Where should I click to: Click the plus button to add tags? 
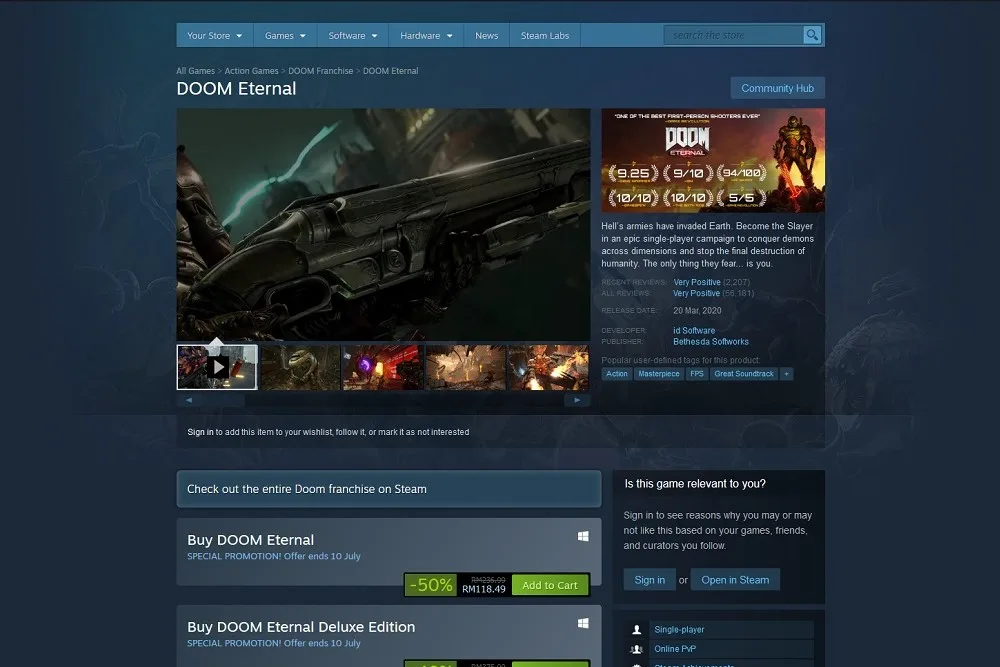click(786, 374)
